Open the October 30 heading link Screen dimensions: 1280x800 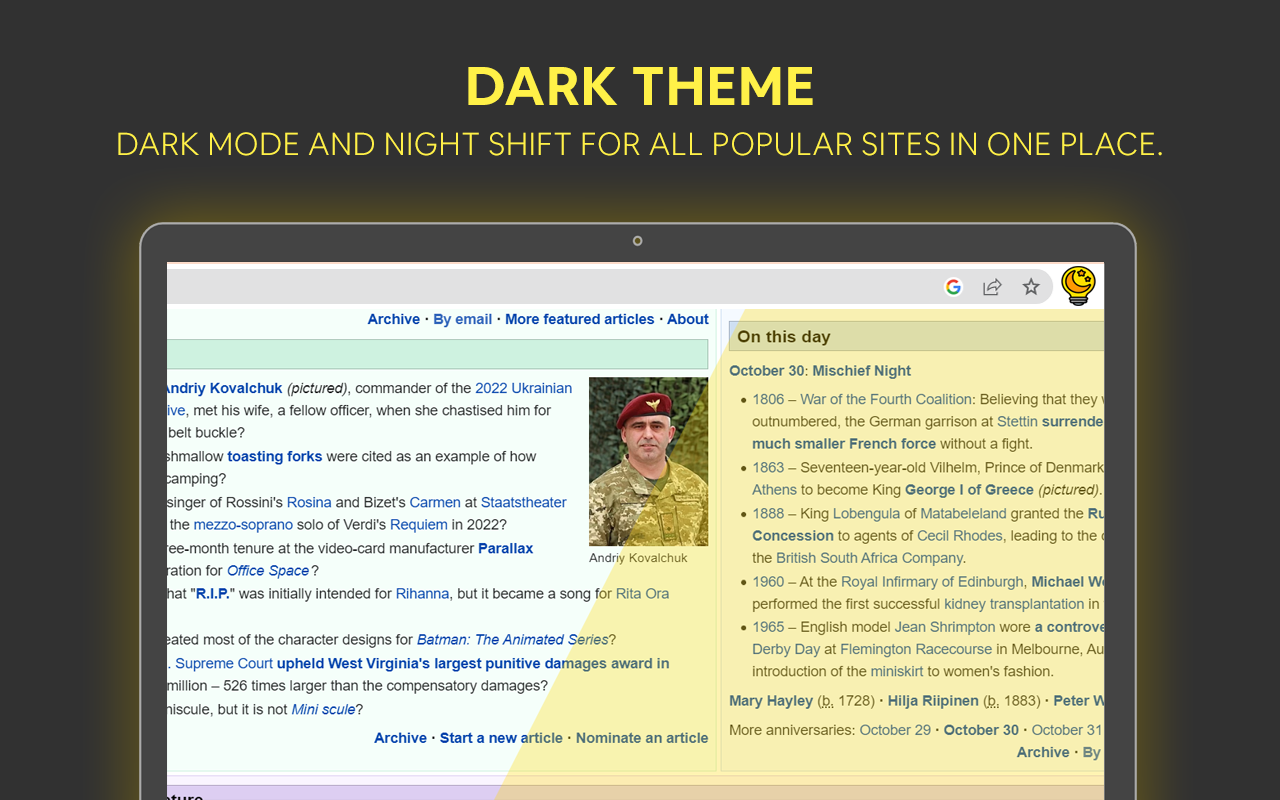tap(767, 371)
